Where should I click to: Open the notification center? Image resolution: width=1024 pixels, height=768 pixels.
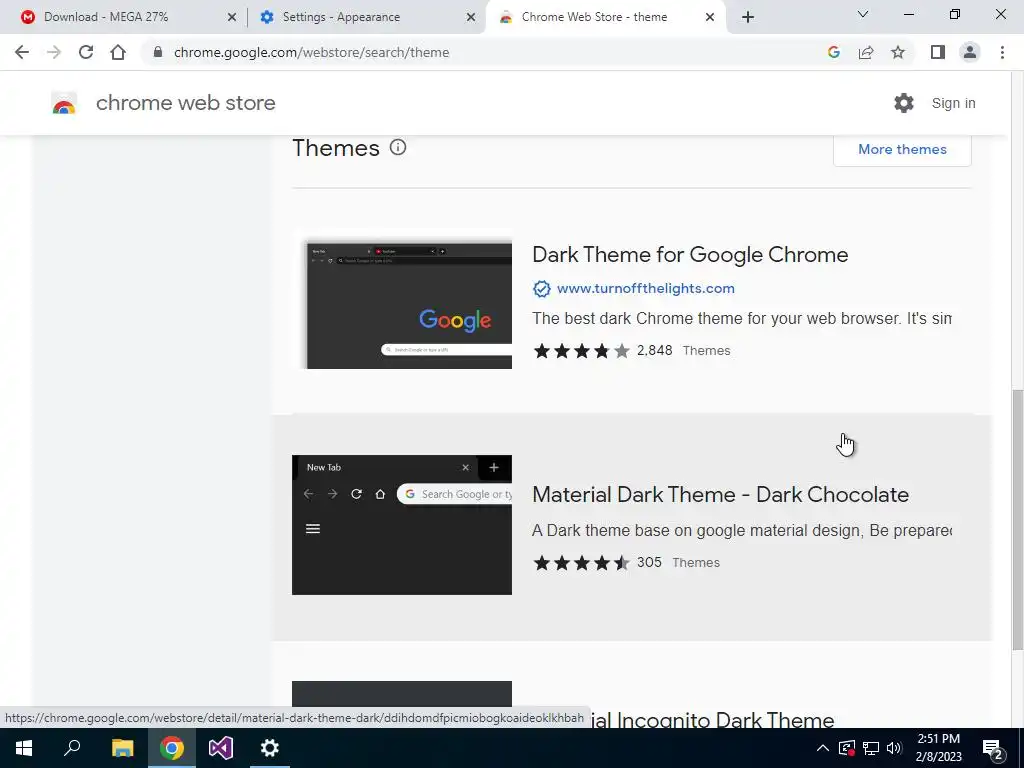pyautogui.click(x=993, y=748)
